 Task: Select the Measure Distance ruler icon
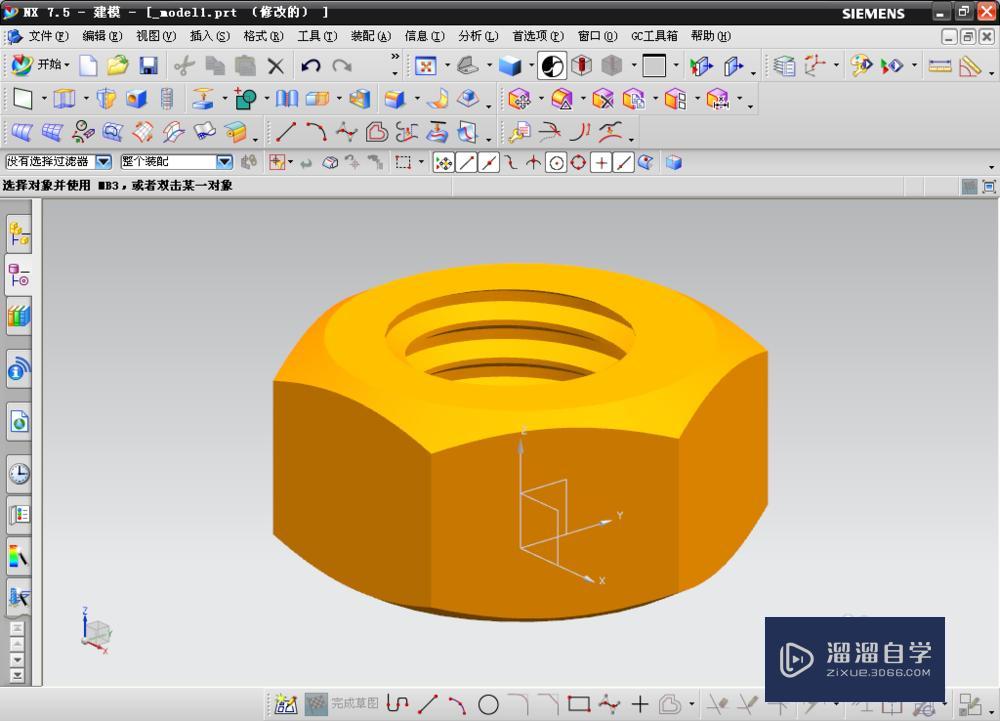pyautogui.click(x=940, y=66)
